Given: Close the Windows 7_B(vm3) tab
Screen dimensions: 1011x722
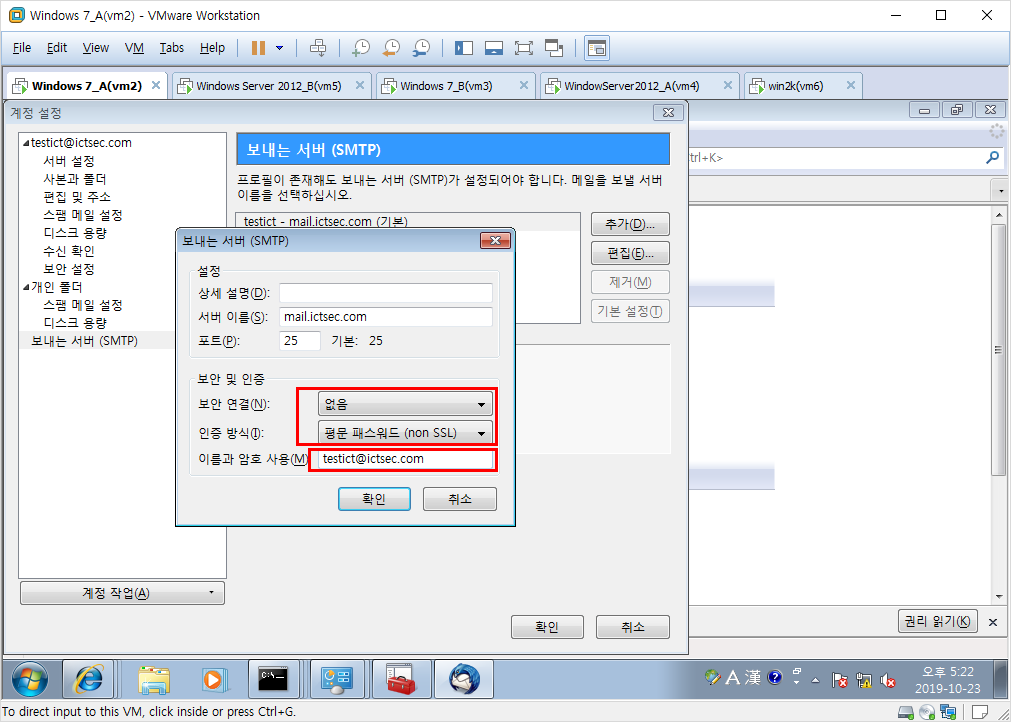Looking at the screenshot, I should [524, 85].
